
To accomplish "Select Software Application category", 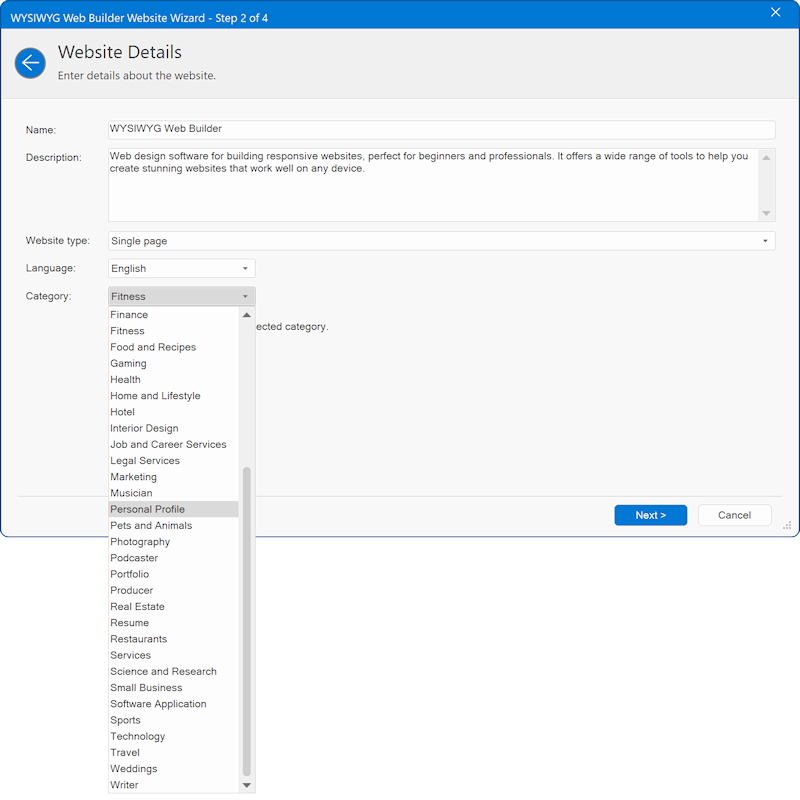I will click(x=173, y=704).
